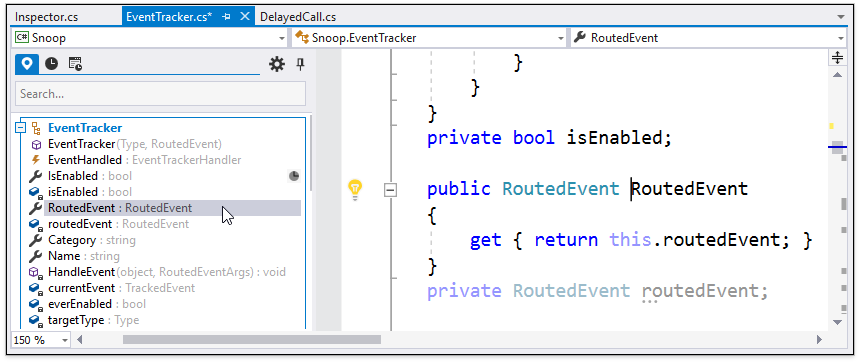
Task: Click the faded 'routedEvent;' field declaration
Action: [x=704, y=291]
